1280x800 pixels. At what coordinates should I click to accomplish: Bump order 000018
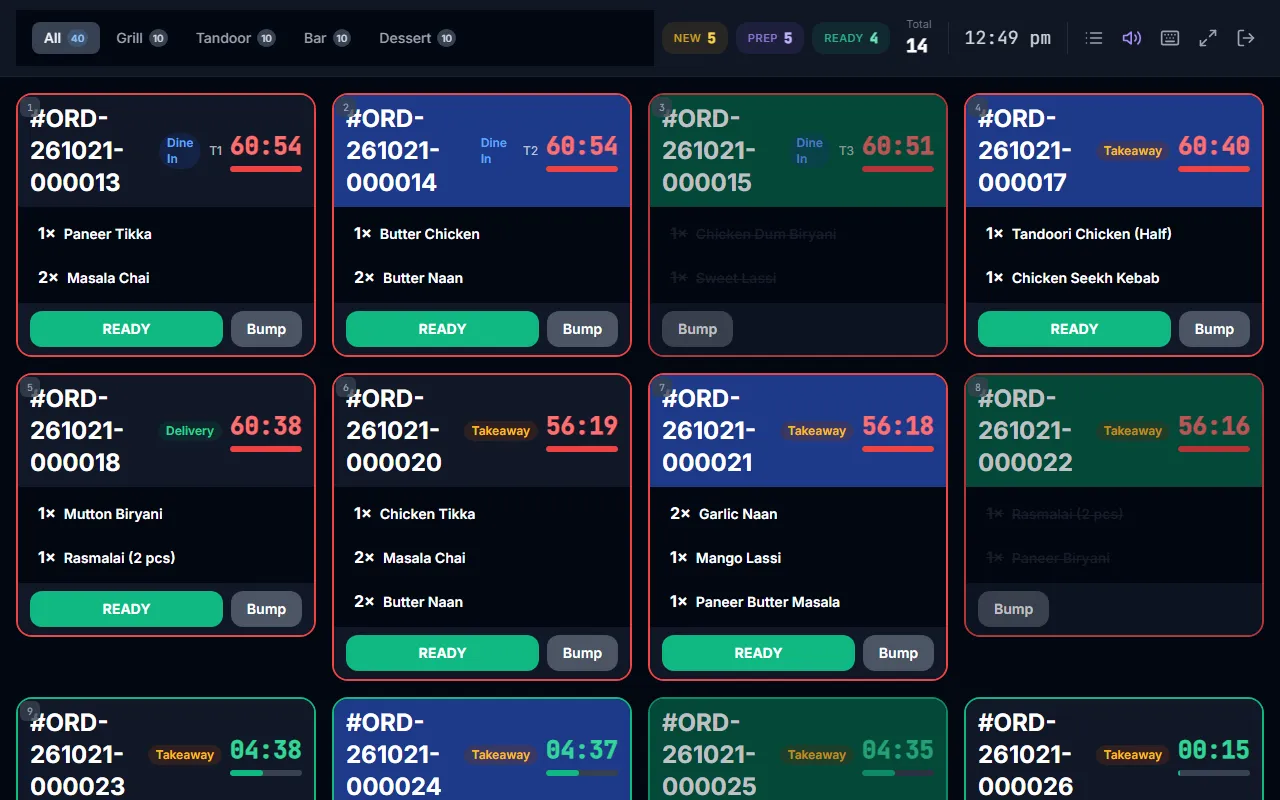click(266, 609)
